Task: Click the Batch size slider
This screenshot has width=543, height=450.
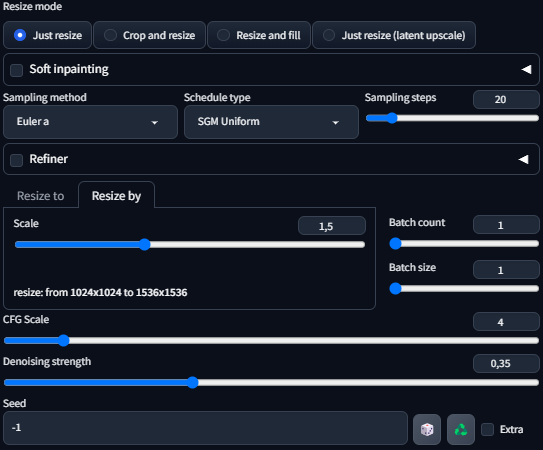Action: [464, 289]
